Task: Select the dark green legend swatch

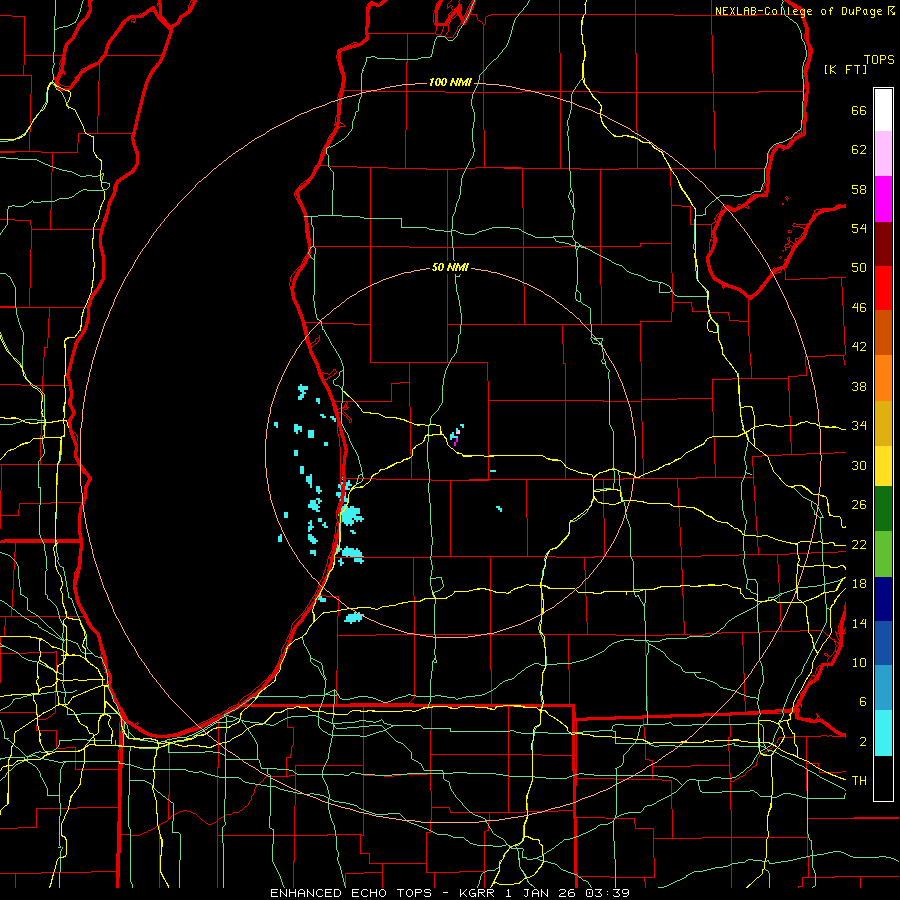Action: tap(883, 508)
